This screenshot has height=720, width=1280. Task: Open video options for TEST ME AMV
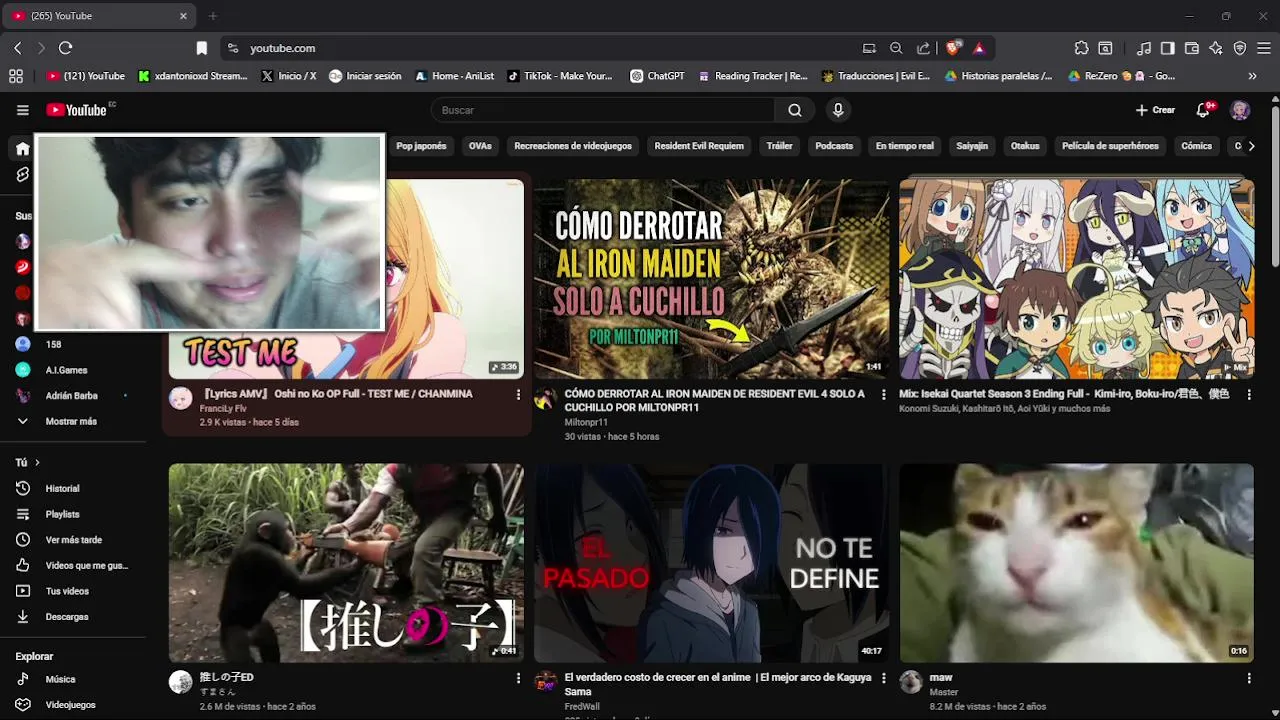(518, 395)
